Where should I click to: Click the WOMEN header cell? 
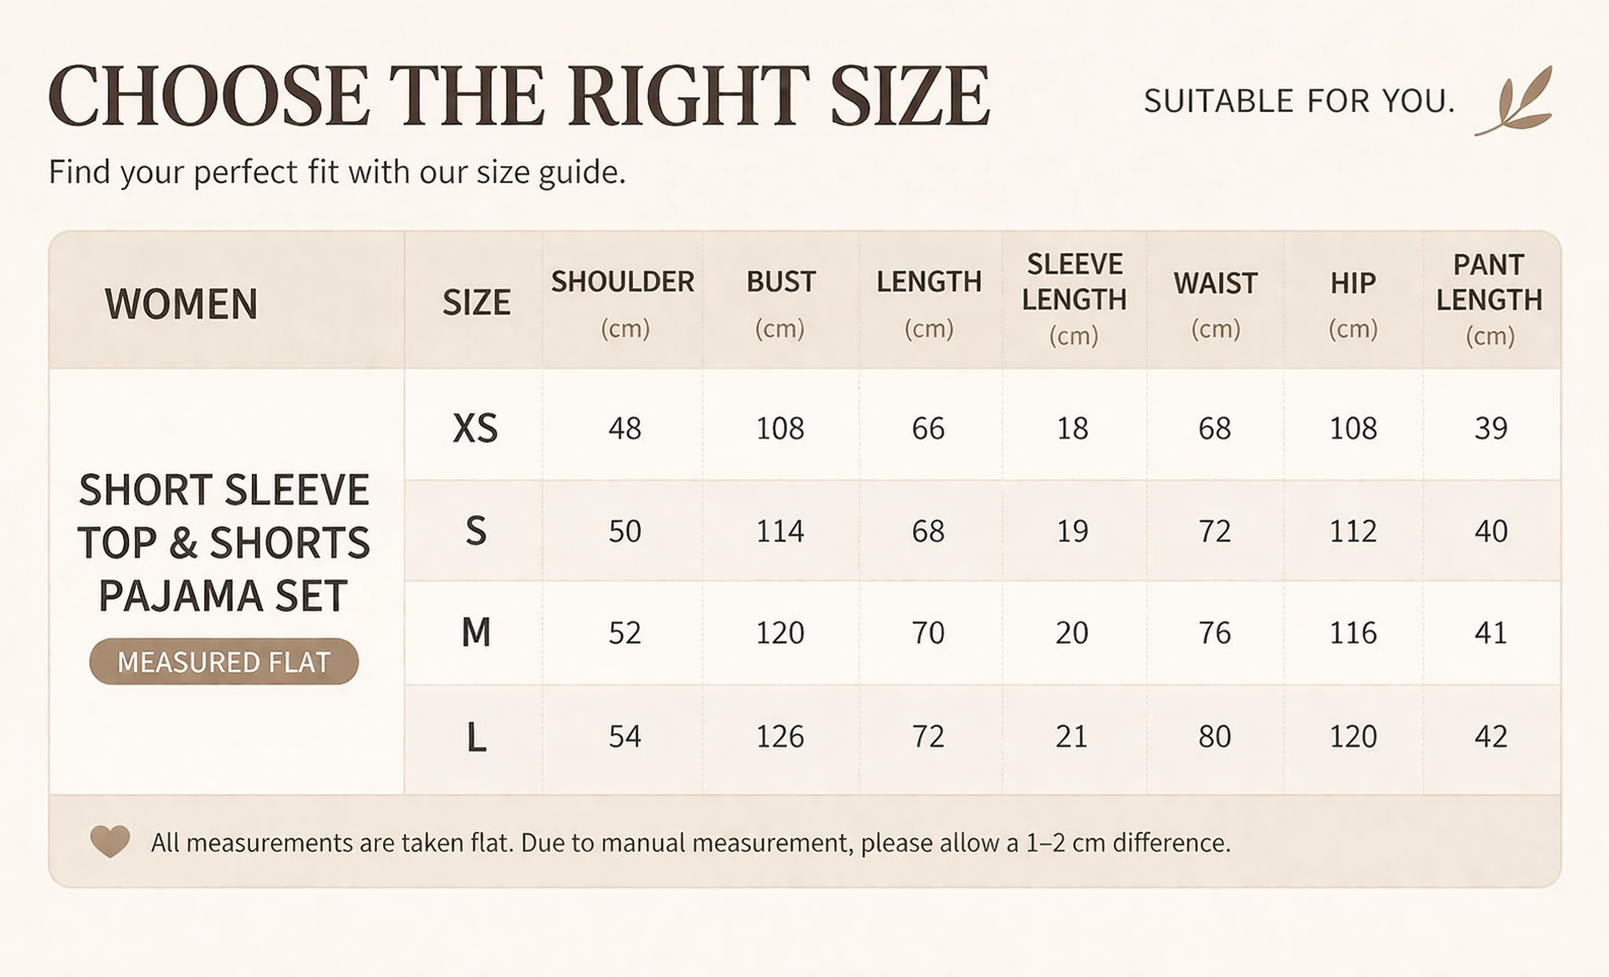click(x=181, y=304)
